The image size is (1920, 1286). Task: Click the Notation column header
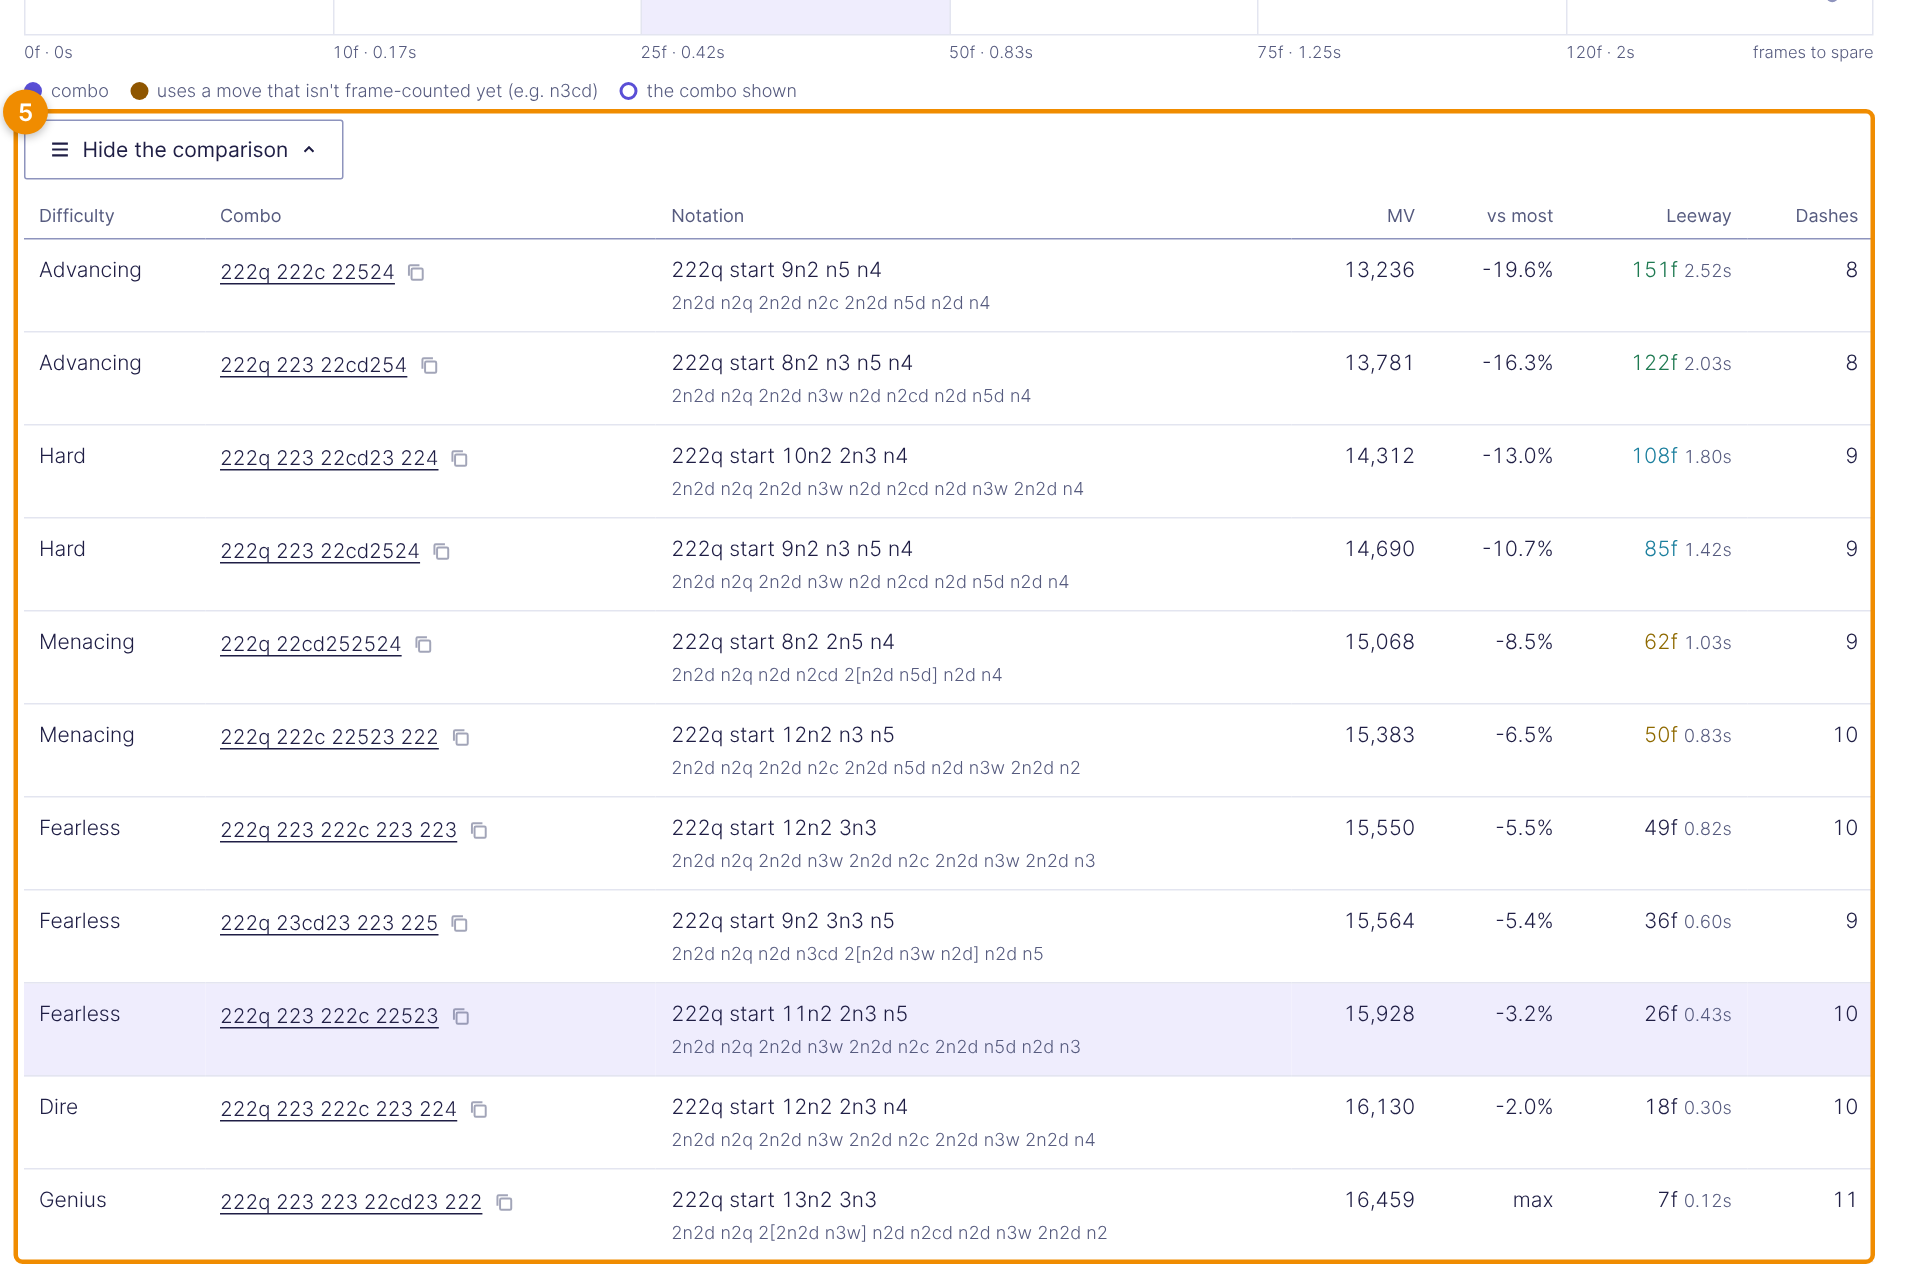pos(708,216)
